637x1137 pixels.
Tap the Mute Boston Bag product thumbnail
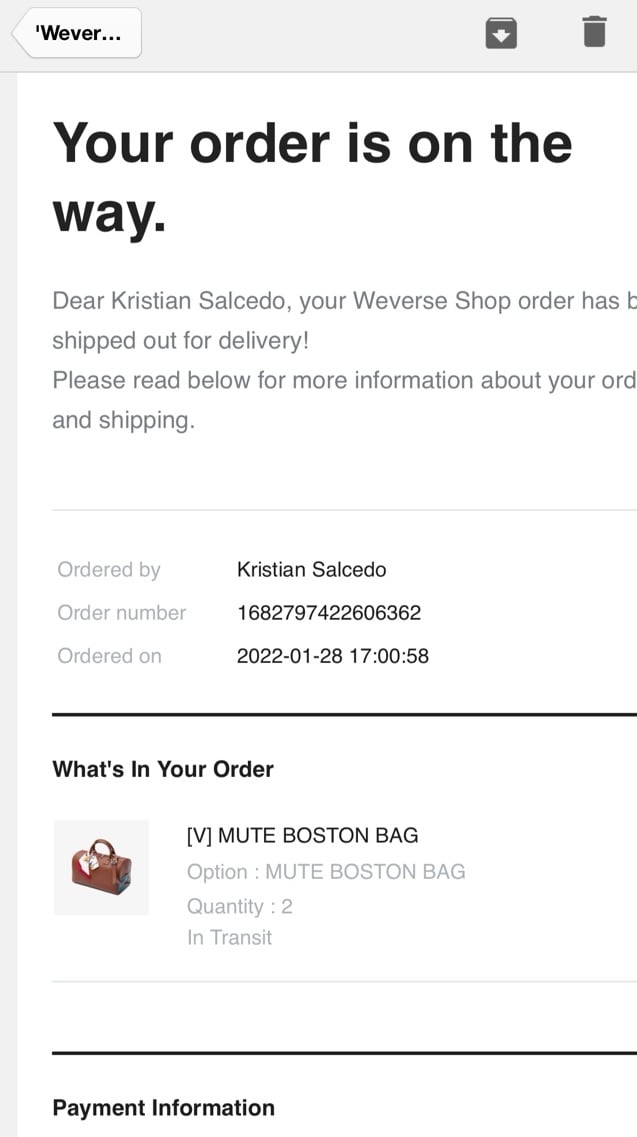coord(101,867)
